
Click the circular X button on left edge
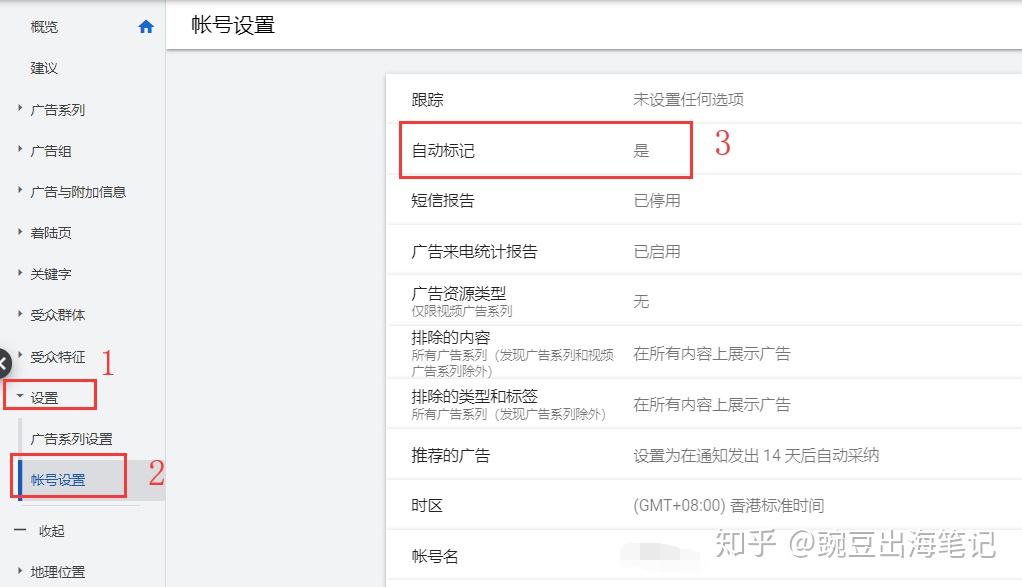(x=4, y=362)
